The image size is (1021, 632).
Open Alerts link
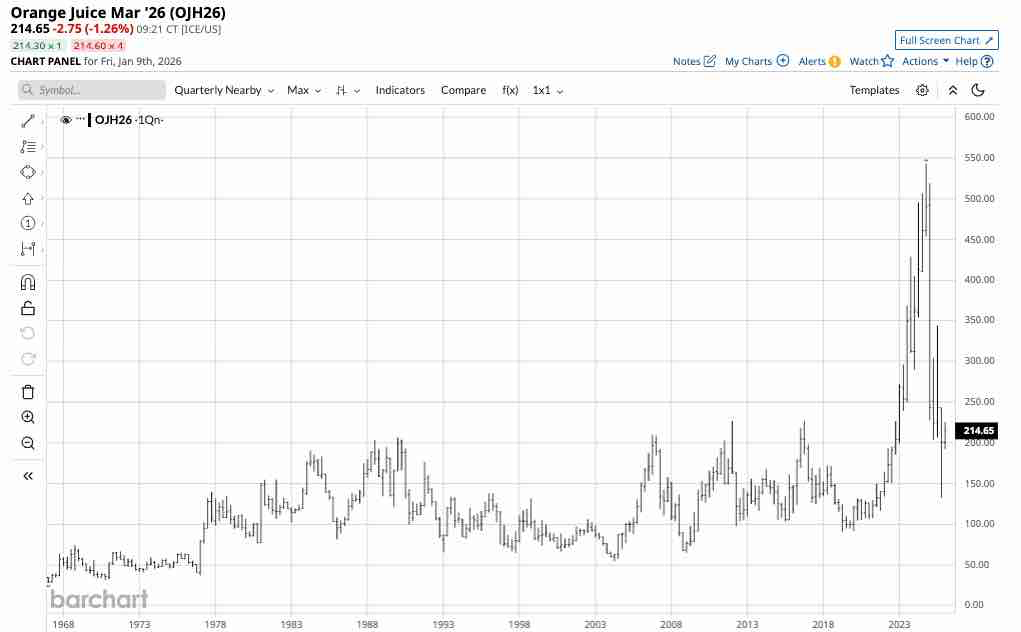tap(819, 61)
